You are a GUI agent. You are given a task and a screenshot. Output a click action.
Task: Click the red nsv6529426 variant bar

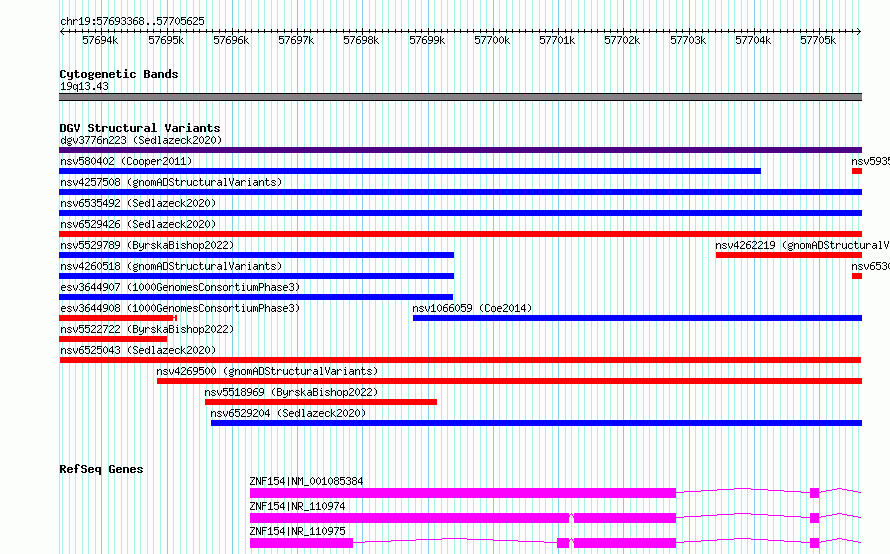460,234
